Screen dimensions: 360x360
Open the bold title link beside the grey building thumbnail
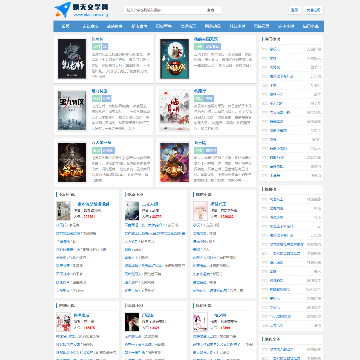pyautogui.click(x=93, y=204)
